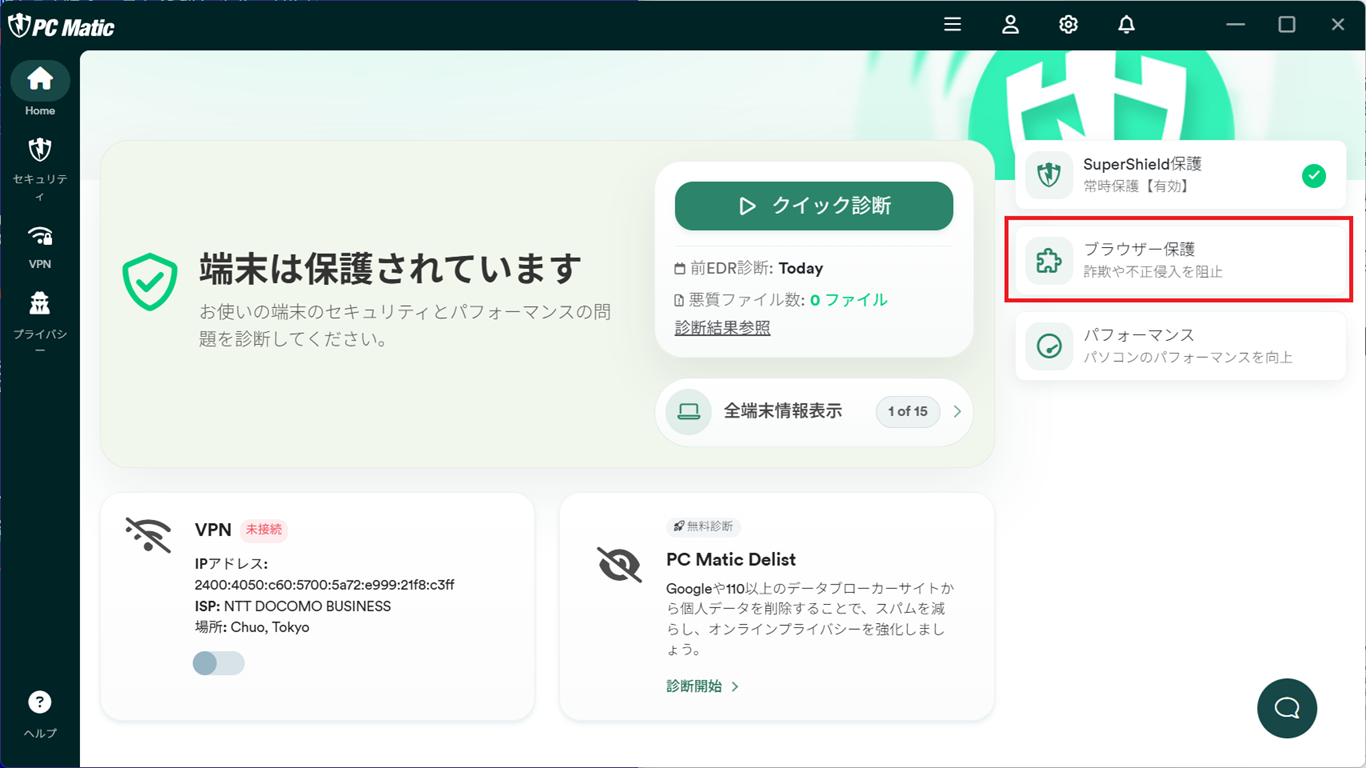Toggle the VPN connection switch
Image resolution: width=1366 pixels, height=768 pixels.
[x=219, y=663]
